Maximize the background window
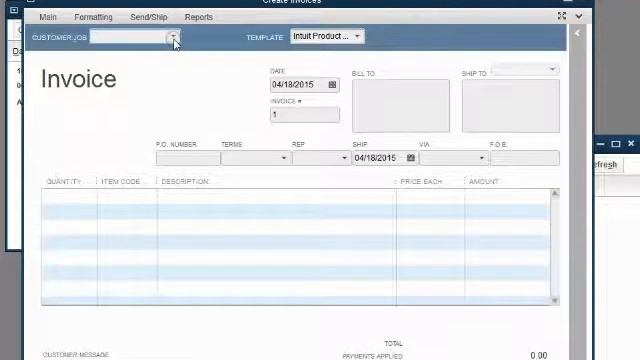 tap(616, 144)
